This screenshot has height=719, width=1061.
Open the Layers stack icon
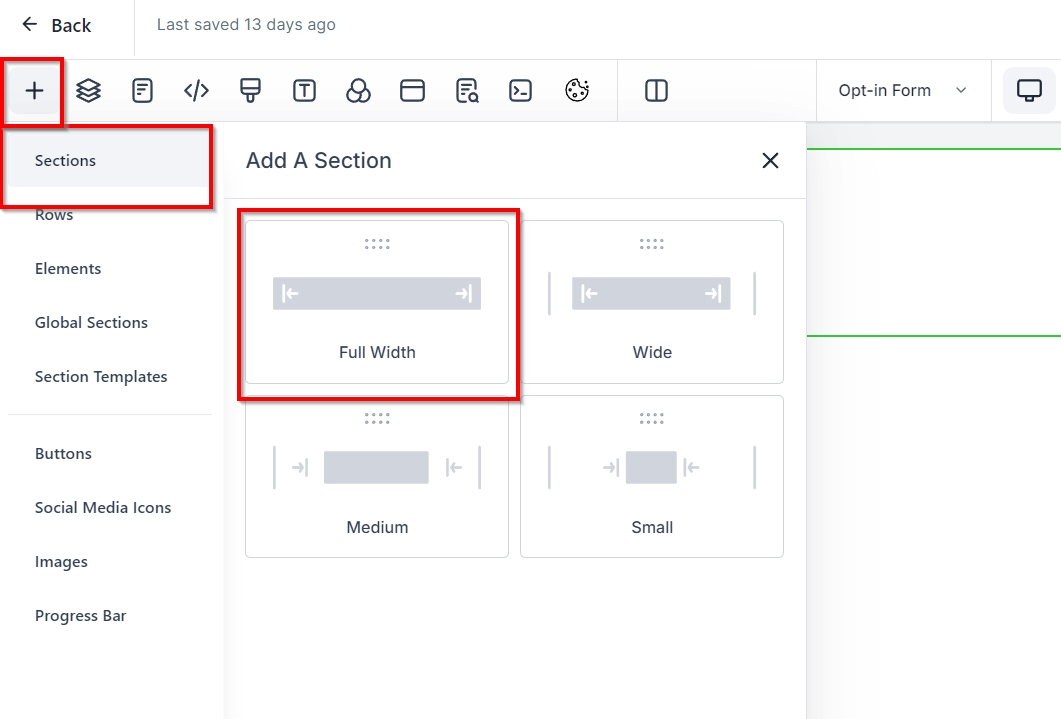pyautogui.click(x=89, y=91)
